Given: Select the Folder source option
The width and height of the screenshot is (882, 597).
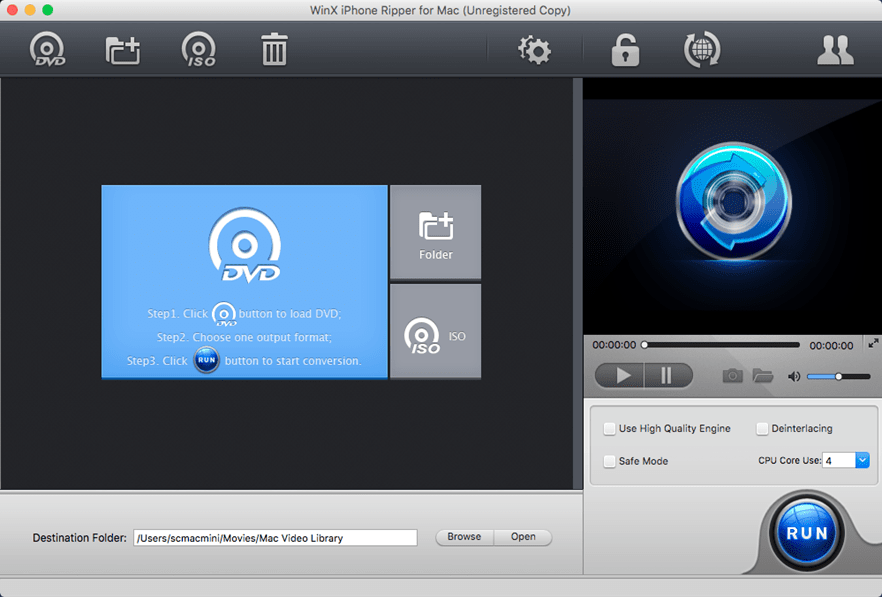Looking at the screenshot, I should click(435, 231).
